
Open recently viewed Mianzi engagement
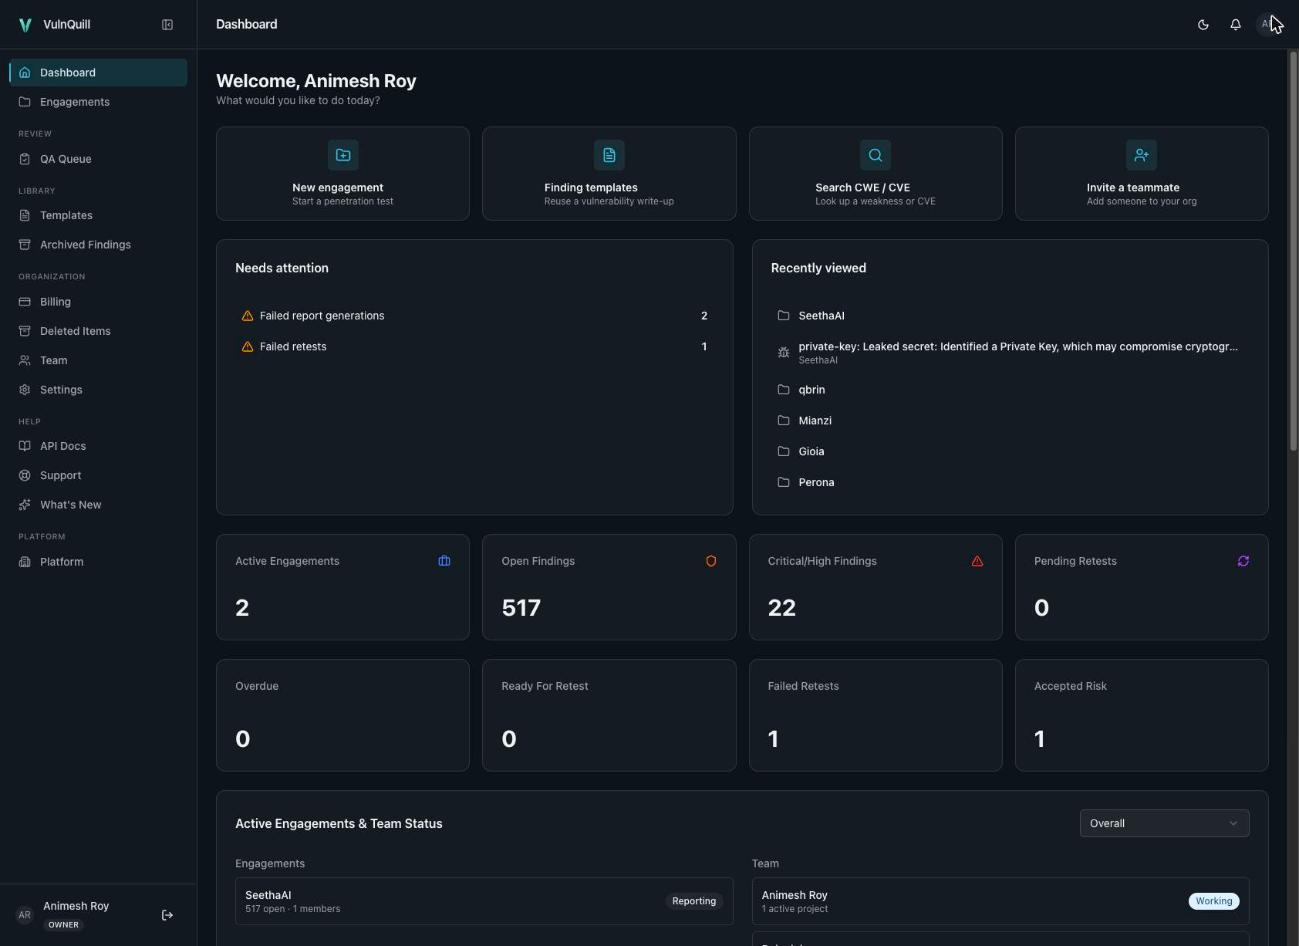tap(1010, 421)
